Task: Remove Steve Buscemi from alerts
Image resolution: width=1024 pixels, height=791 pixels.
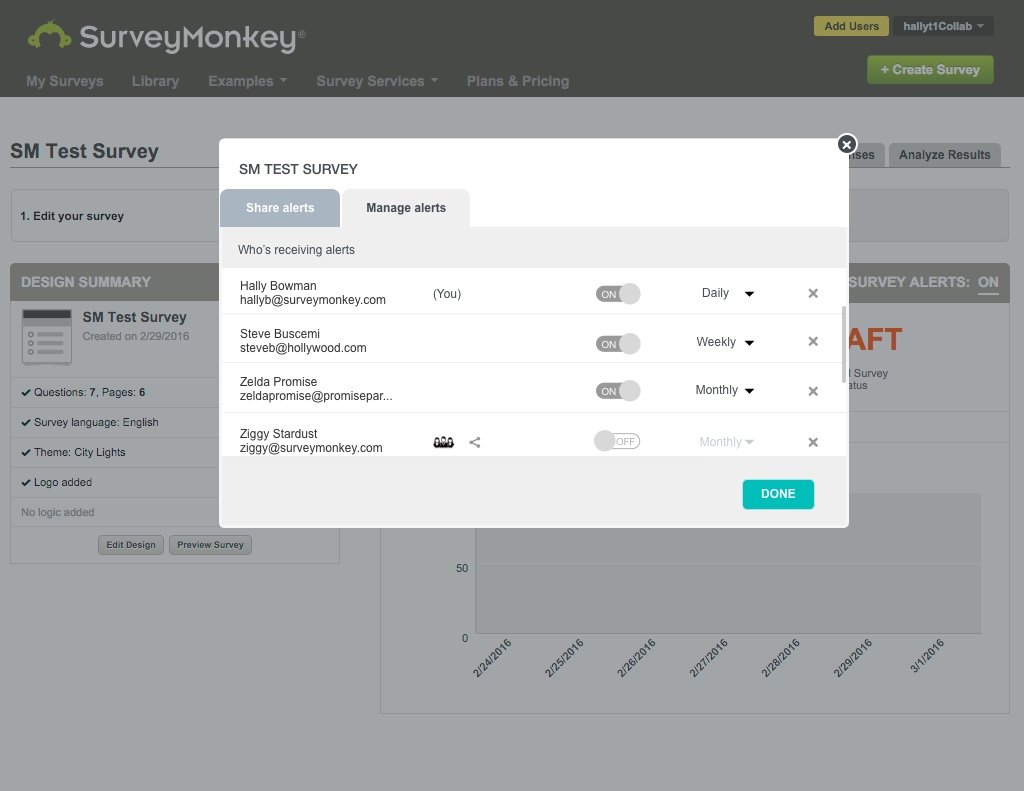Action: pos(813,342)
